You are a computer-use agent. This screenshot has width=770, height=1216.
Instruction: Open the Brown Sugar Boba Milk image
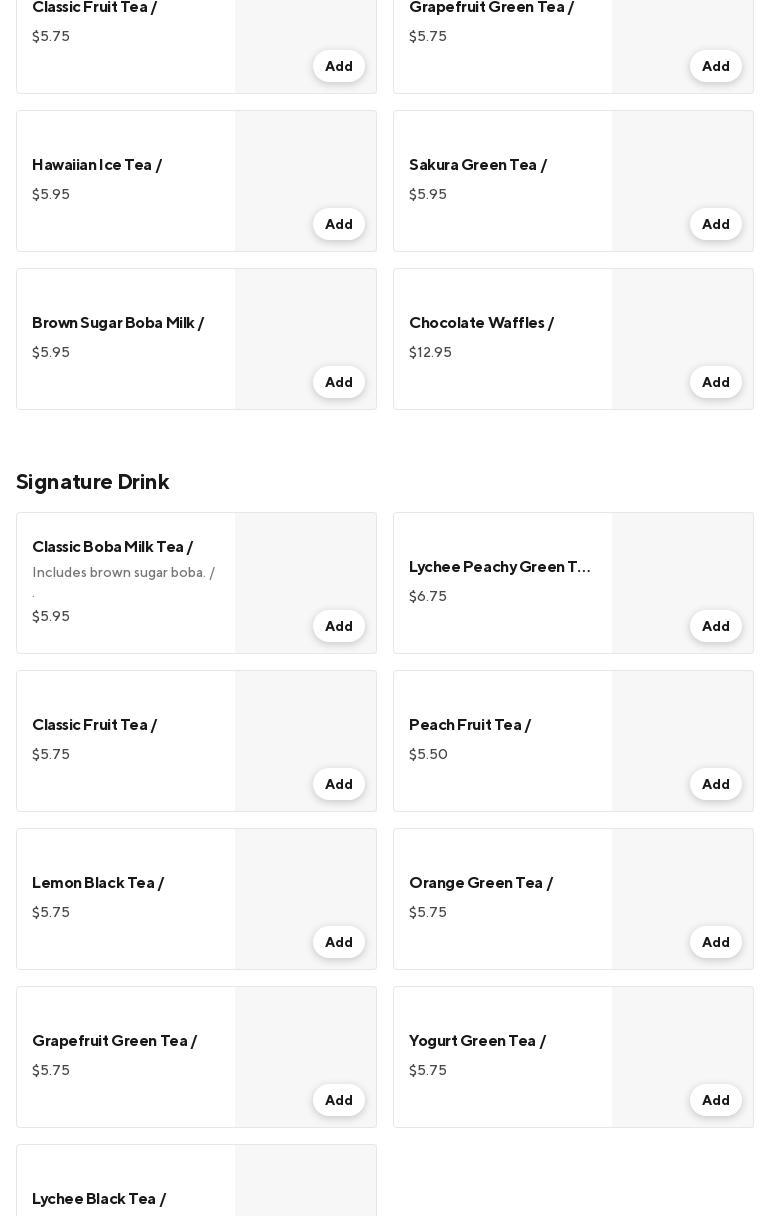pyautogui.click(x=305, y=318)
